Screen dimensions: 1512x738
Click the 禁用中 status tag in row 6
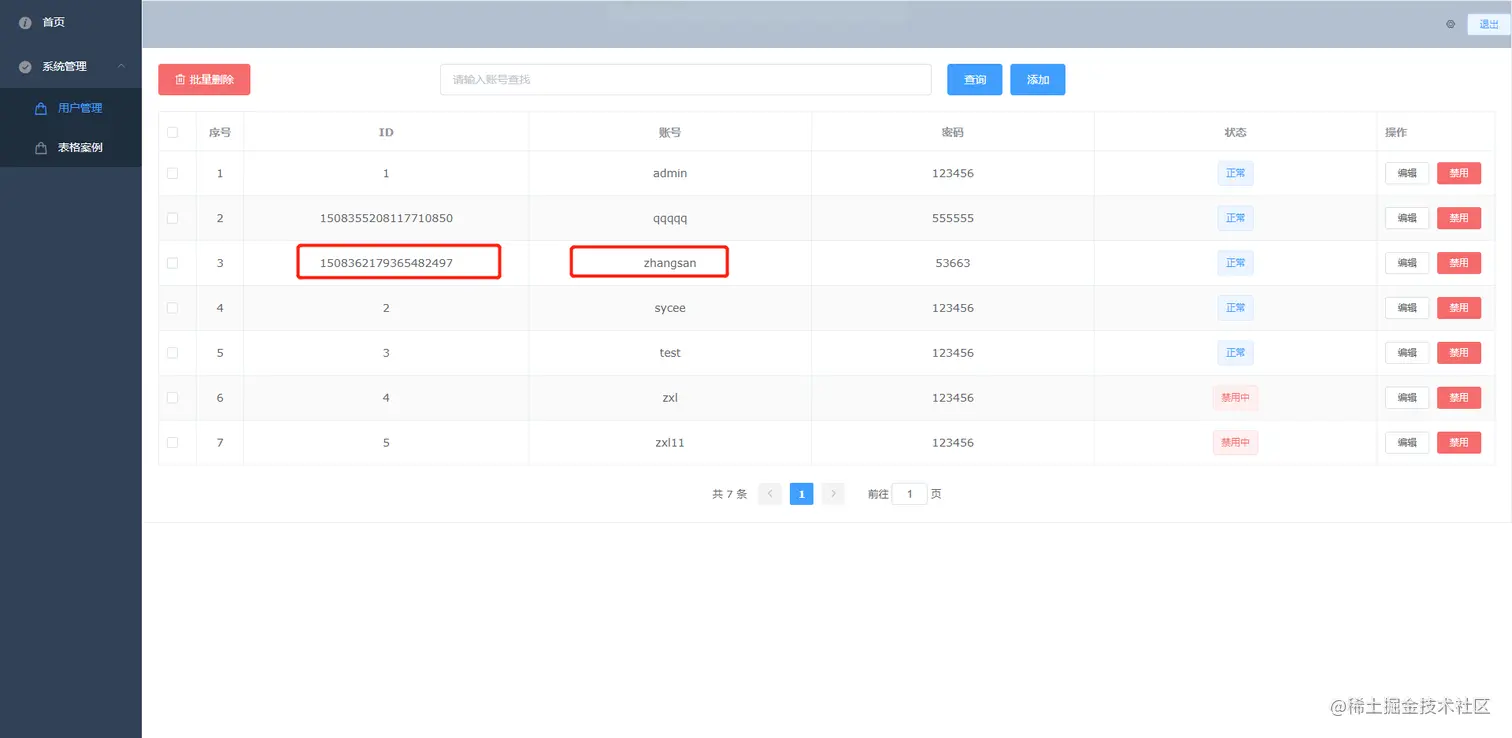click(1236, 398)
